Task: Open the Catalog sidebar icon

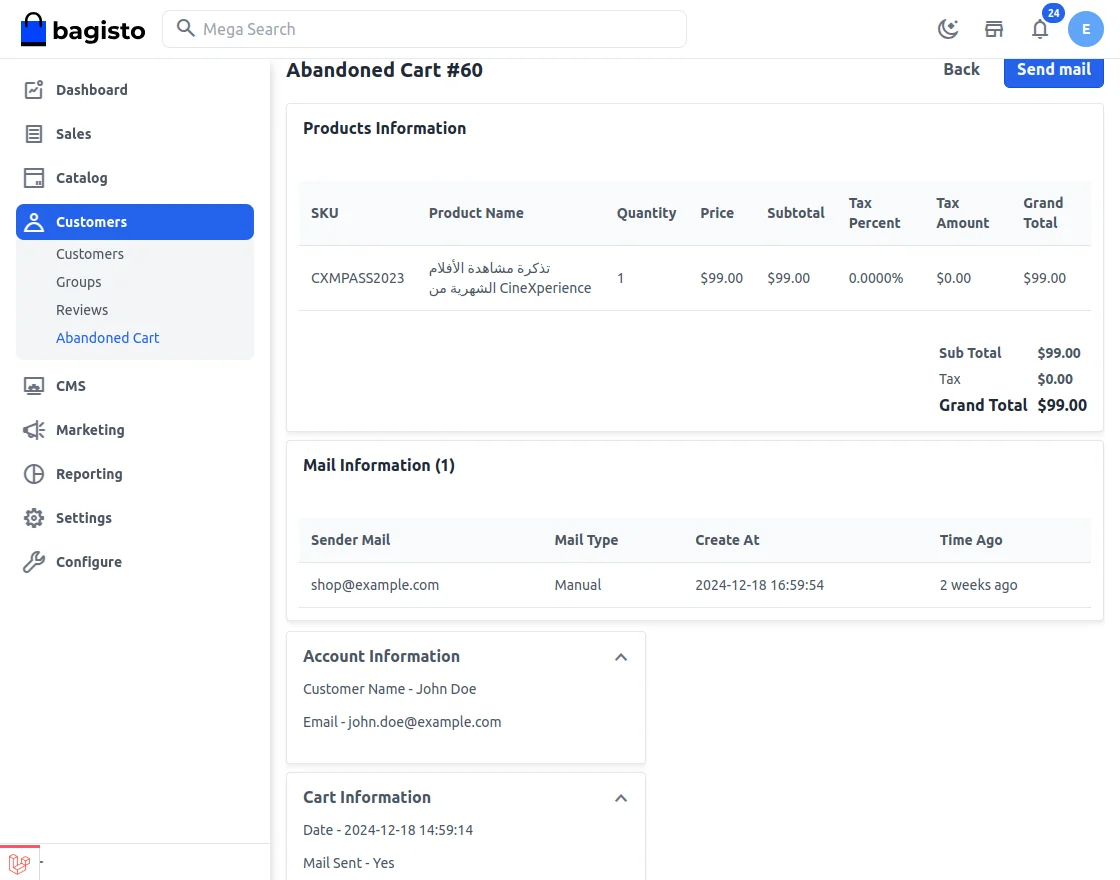Action: [x=34, y=178]
